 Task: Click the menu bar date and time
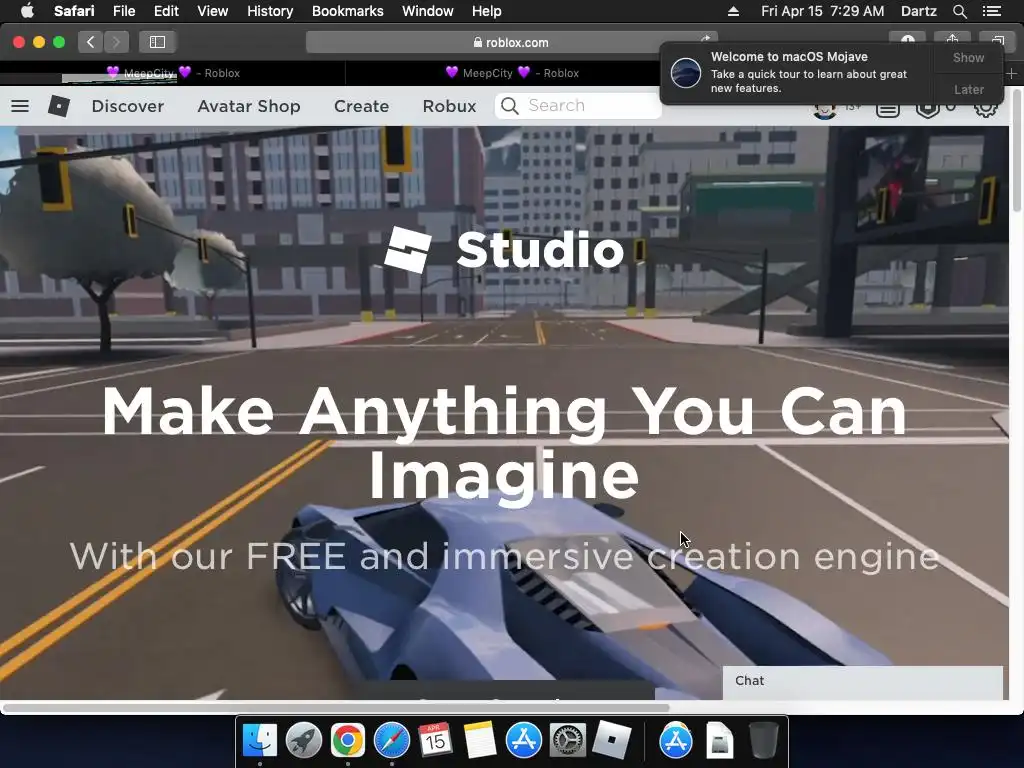pyautogui.click(x=822, y=11)
